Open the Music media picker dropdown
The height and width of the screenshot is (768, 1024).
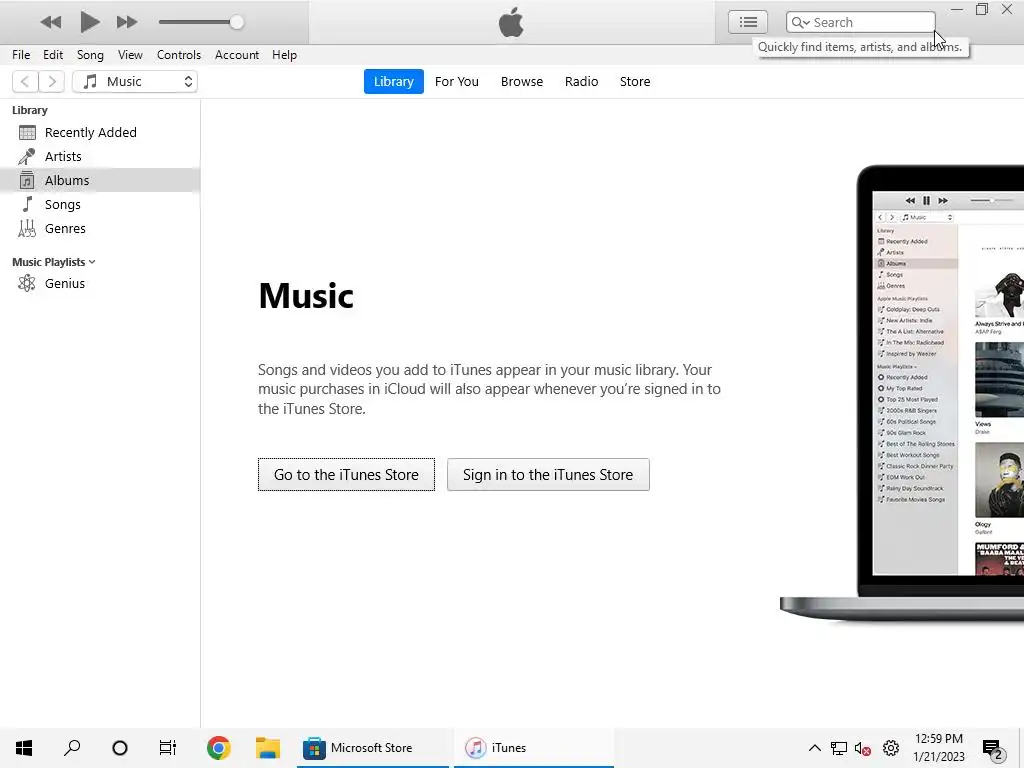click(x=135, y=82)
